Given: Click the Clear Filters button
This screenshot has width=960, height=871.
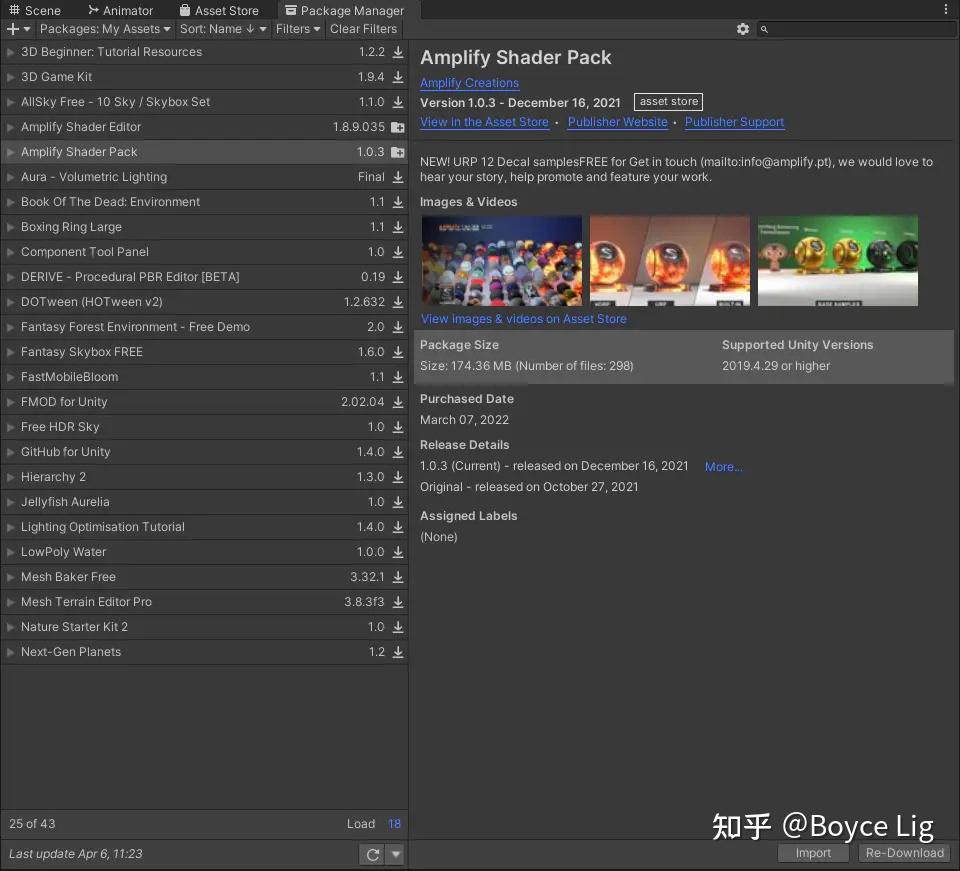Looking at the screenshot, I should tap(363, 29).
